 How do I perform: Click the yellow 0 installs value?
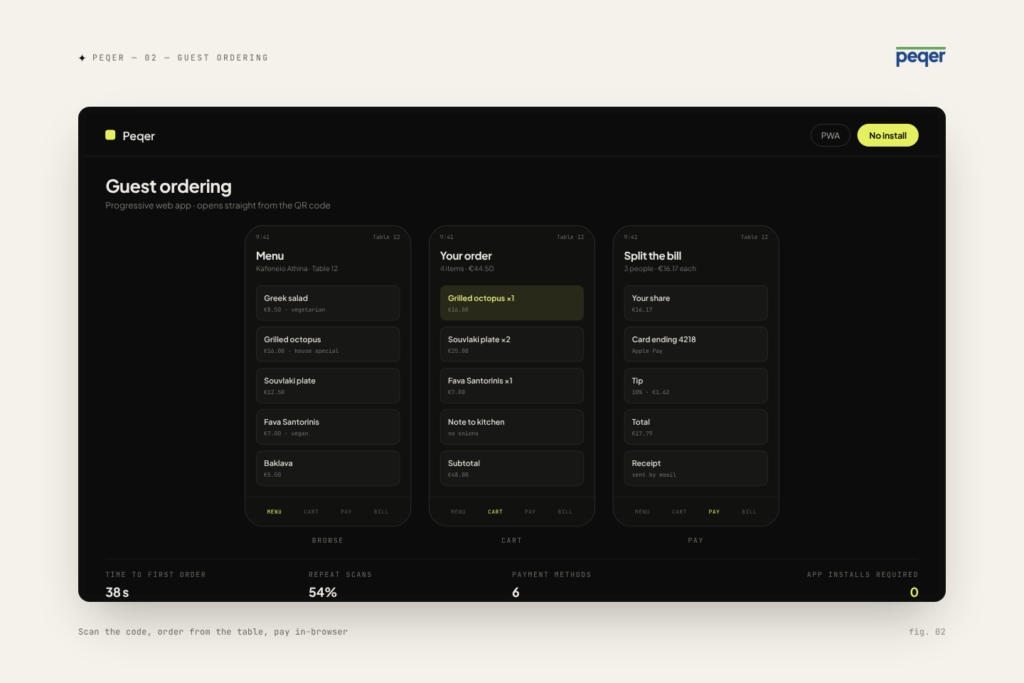point(914,592)
